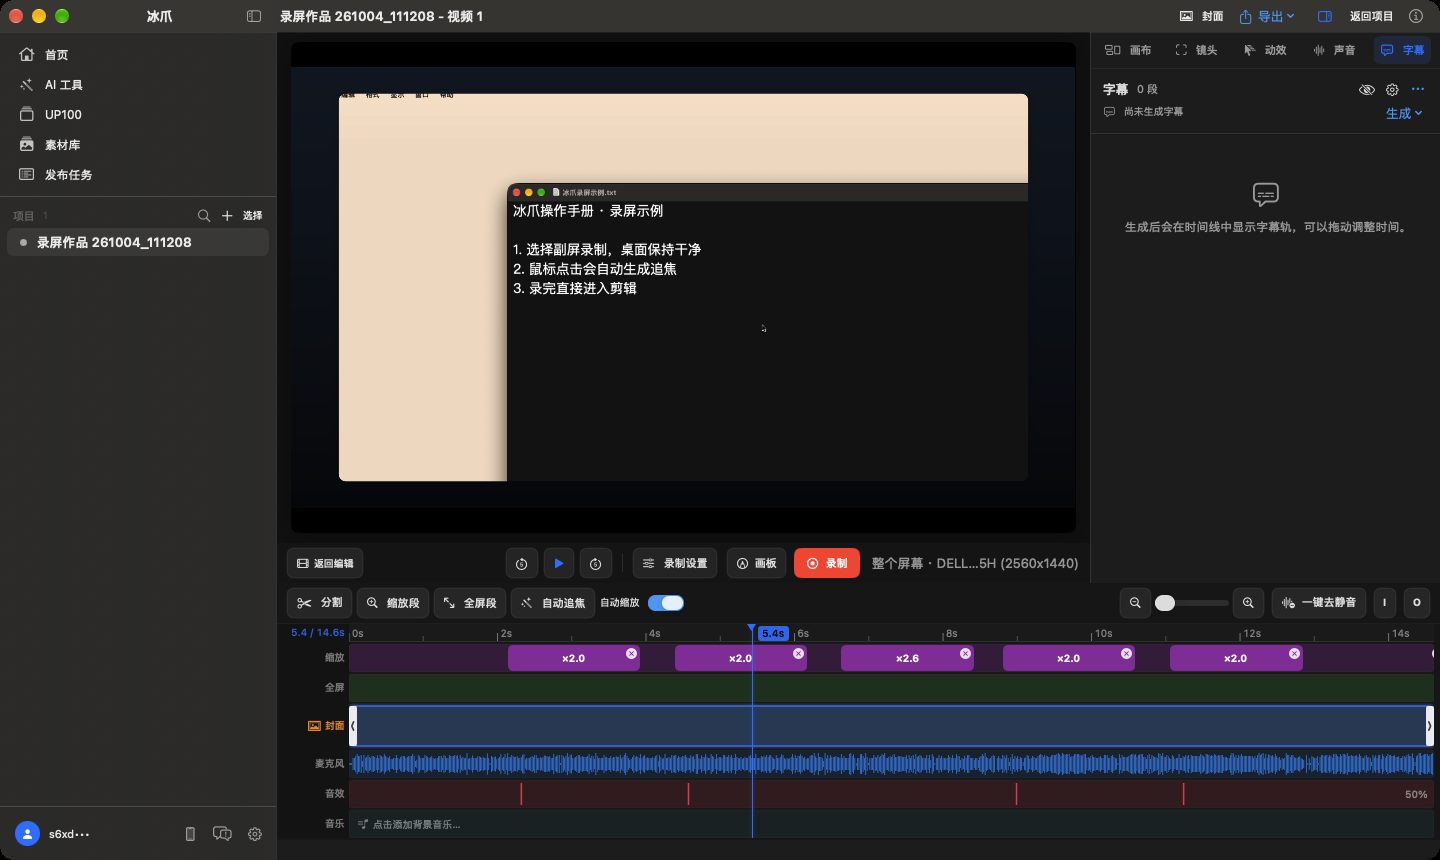1440x860 pixels.
Task: Click the red 录制 button
Action: coord(827,563)
